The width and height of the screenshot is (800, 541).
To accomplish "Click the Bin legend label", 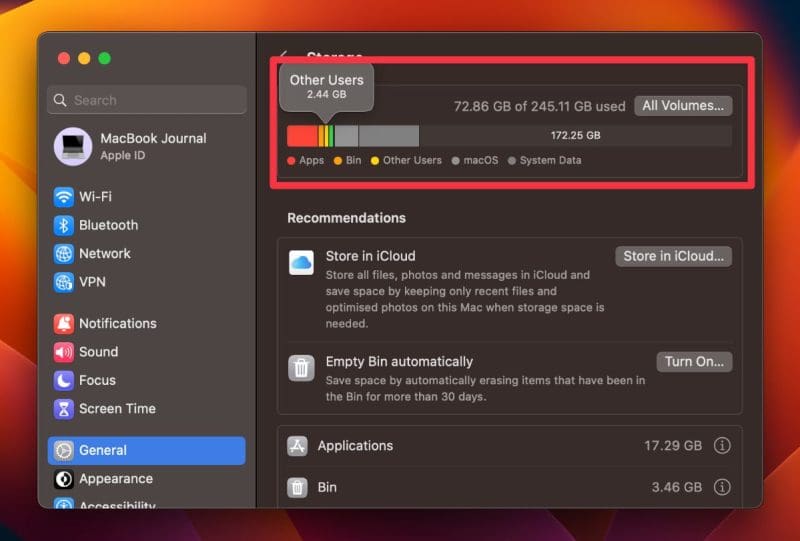I will tap(353, 160).
